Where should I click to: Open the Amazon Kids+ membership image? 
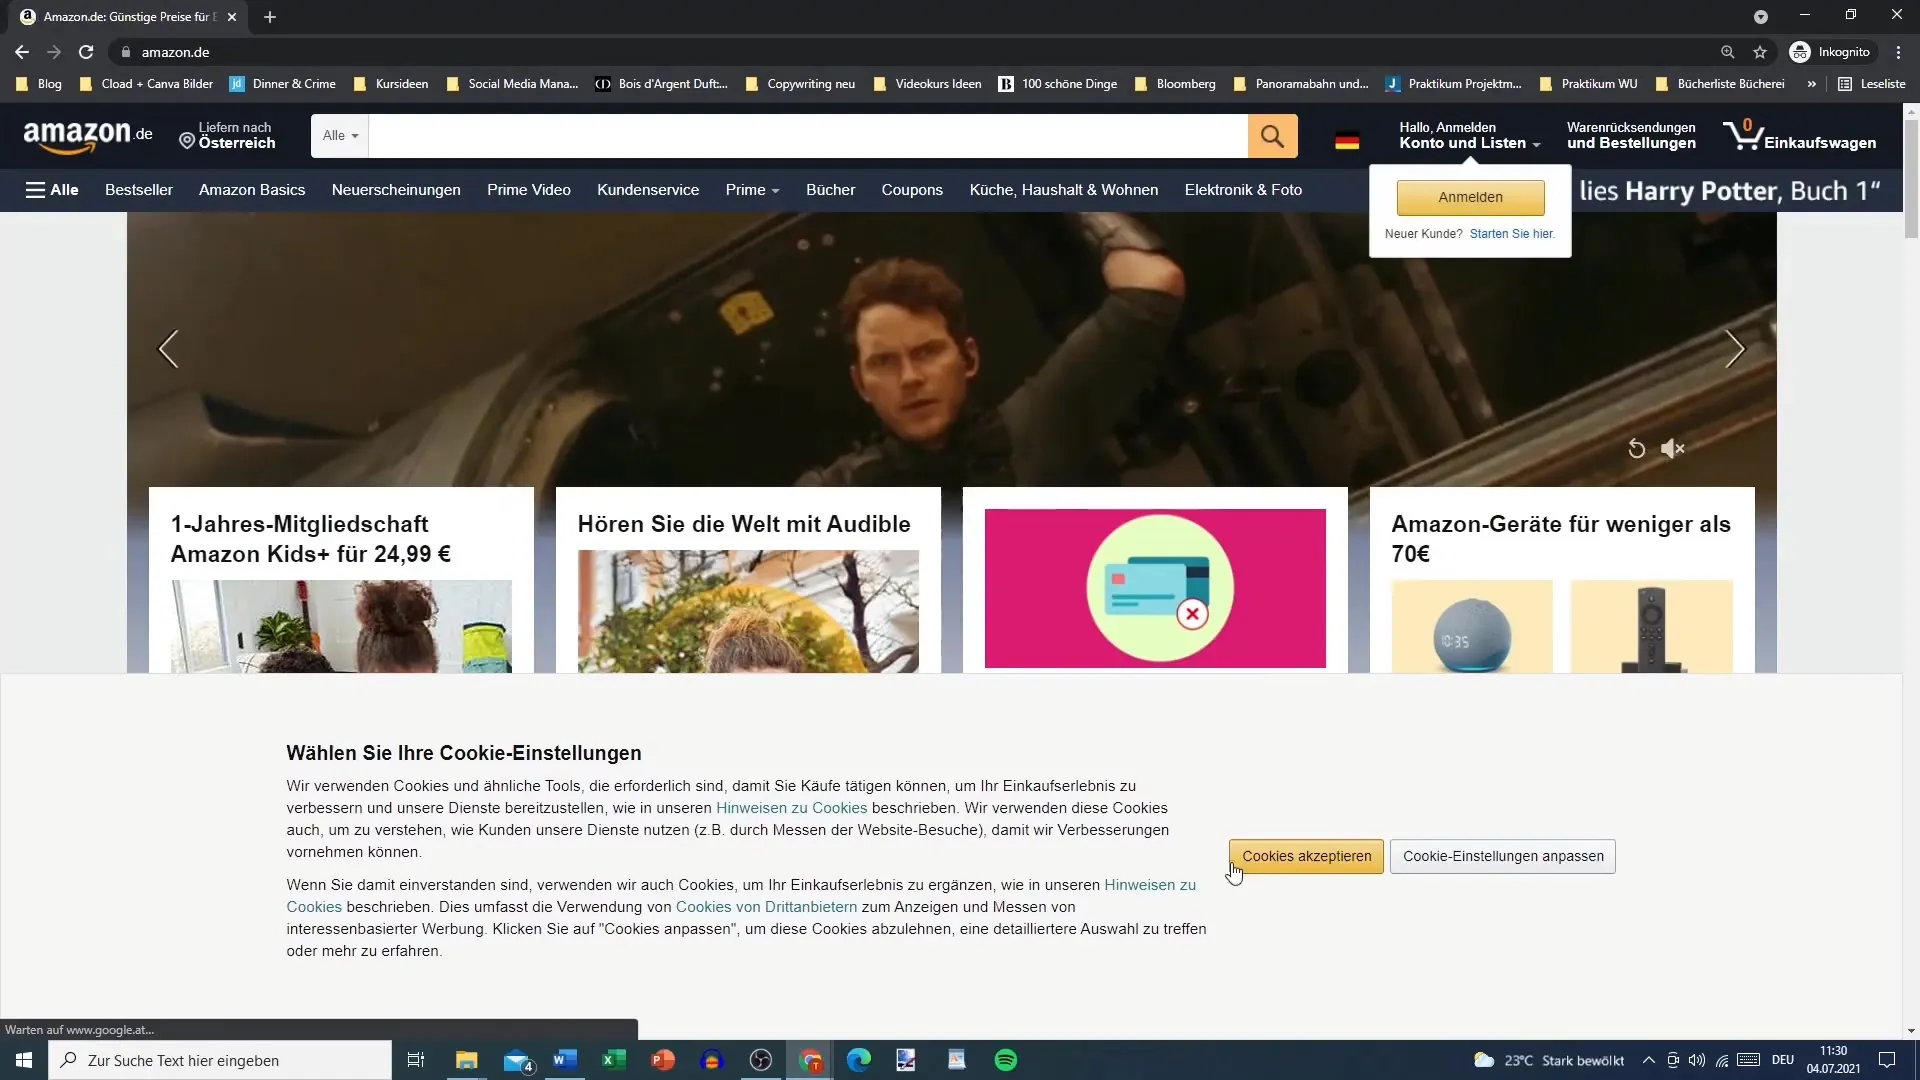point(341,627)
